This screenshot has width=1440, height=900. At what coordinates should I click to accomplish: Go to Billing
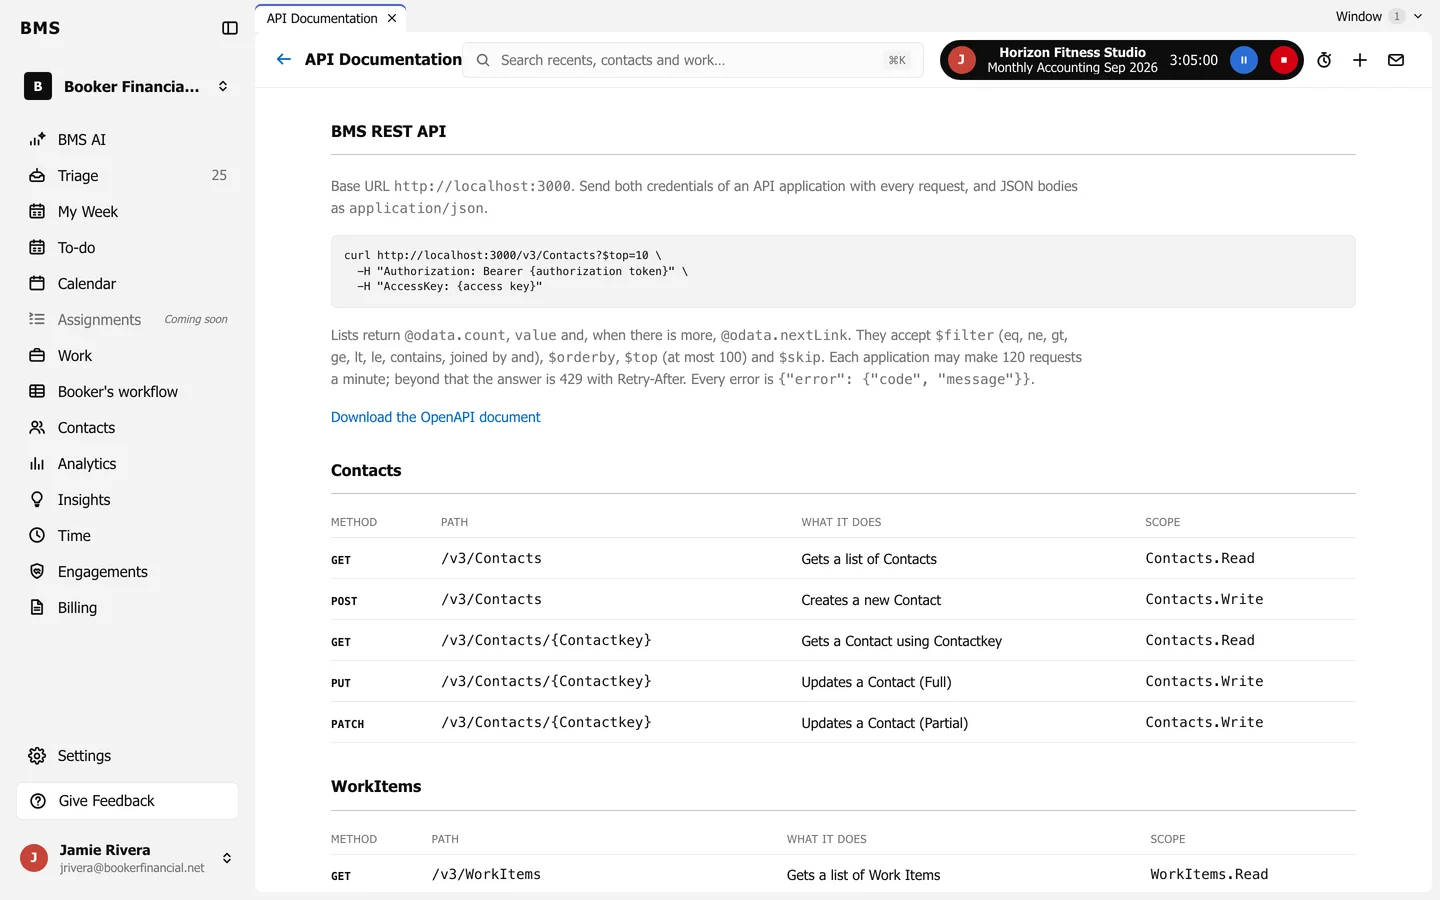click(128, 608)
